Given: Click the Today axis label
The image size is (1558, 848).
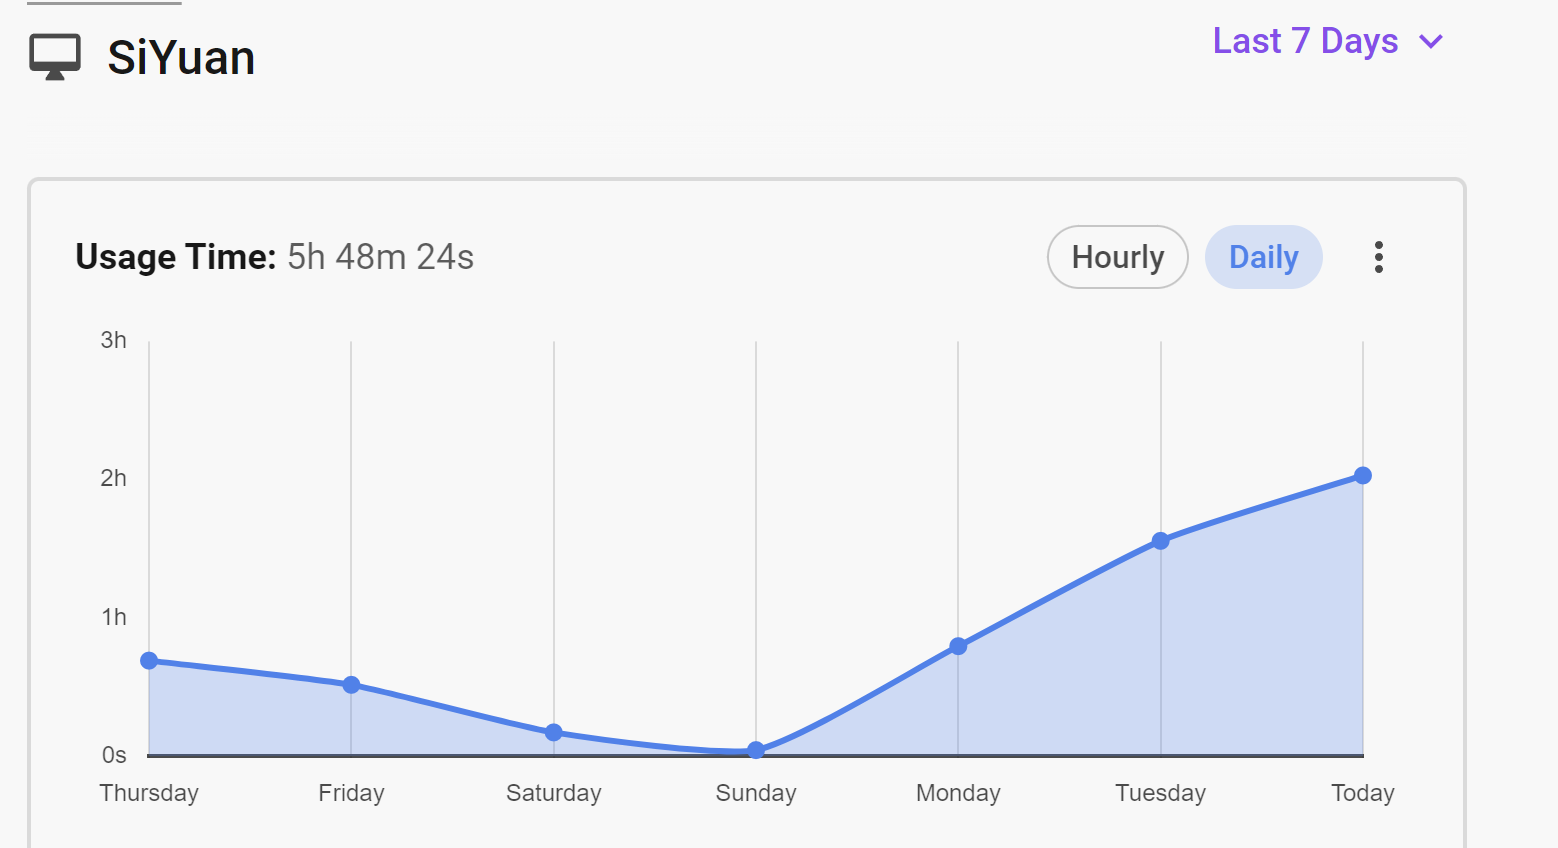Looking at the screenshot, I should click(1362, 793).
